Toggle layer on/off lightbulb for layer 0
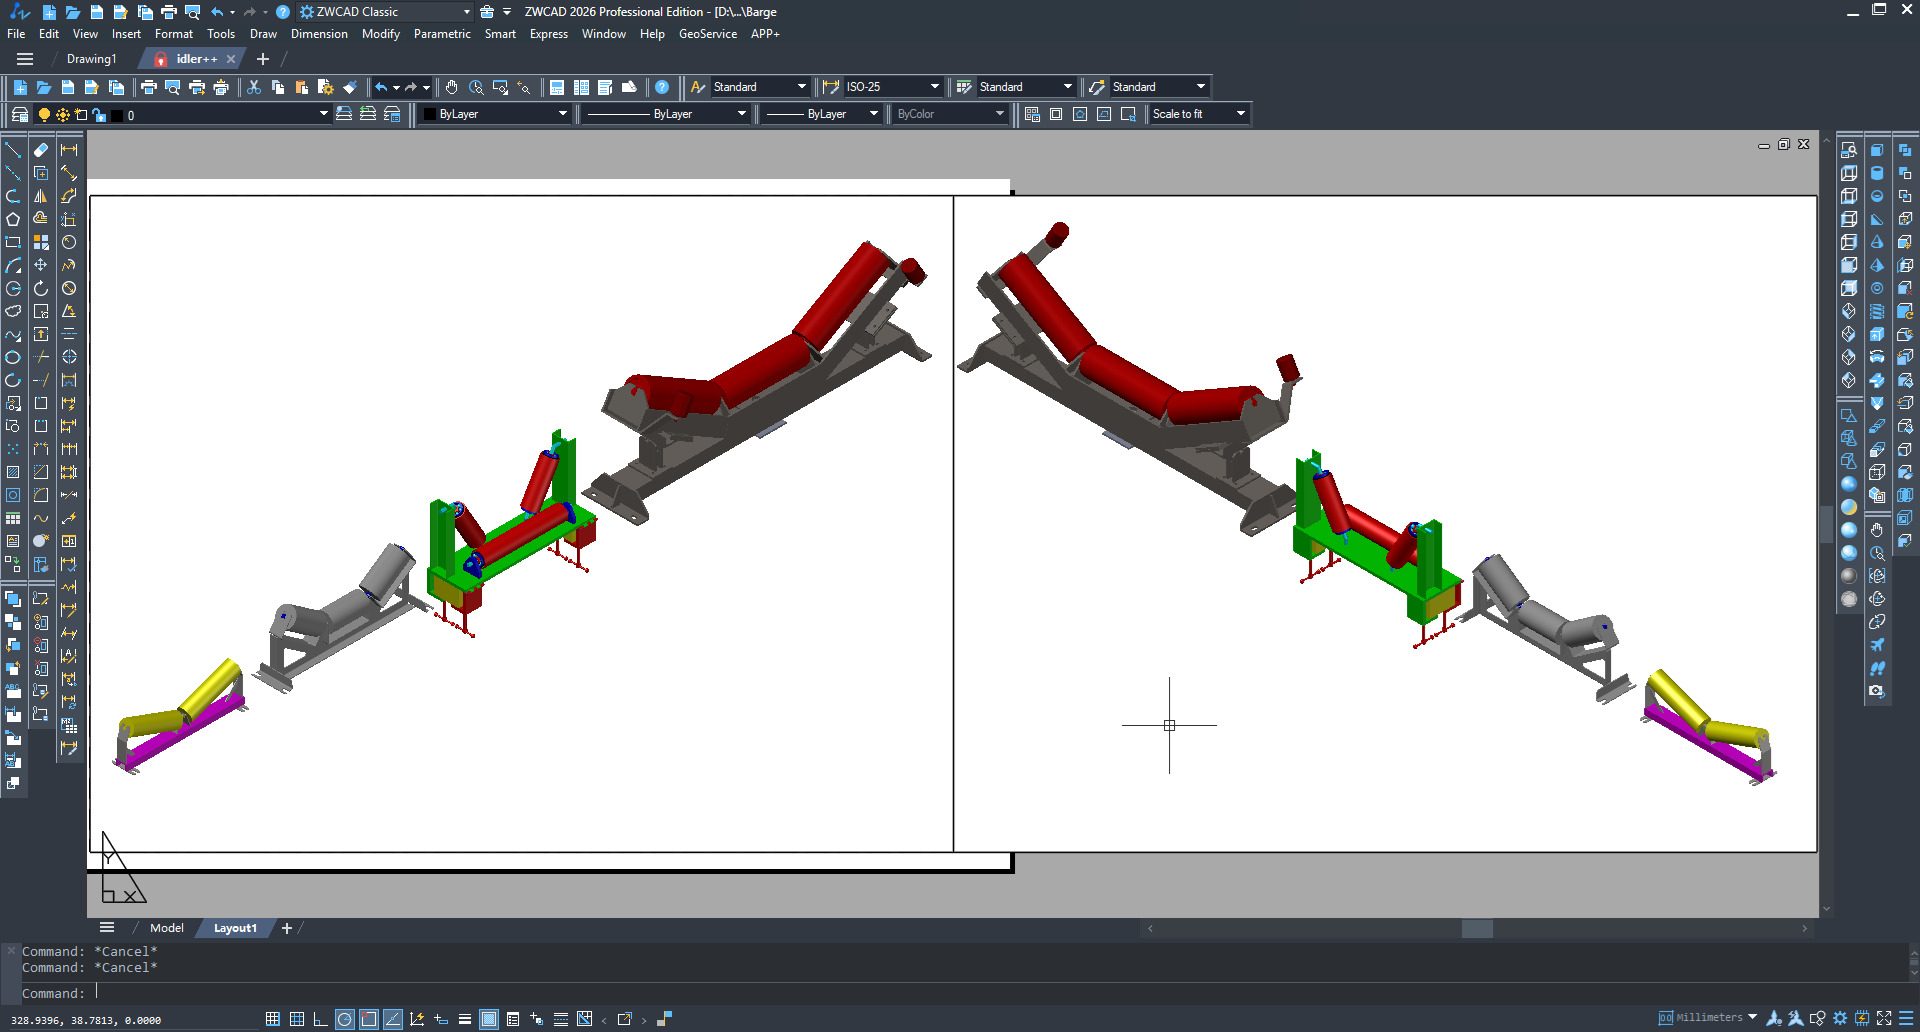 (x=44, y=115)
